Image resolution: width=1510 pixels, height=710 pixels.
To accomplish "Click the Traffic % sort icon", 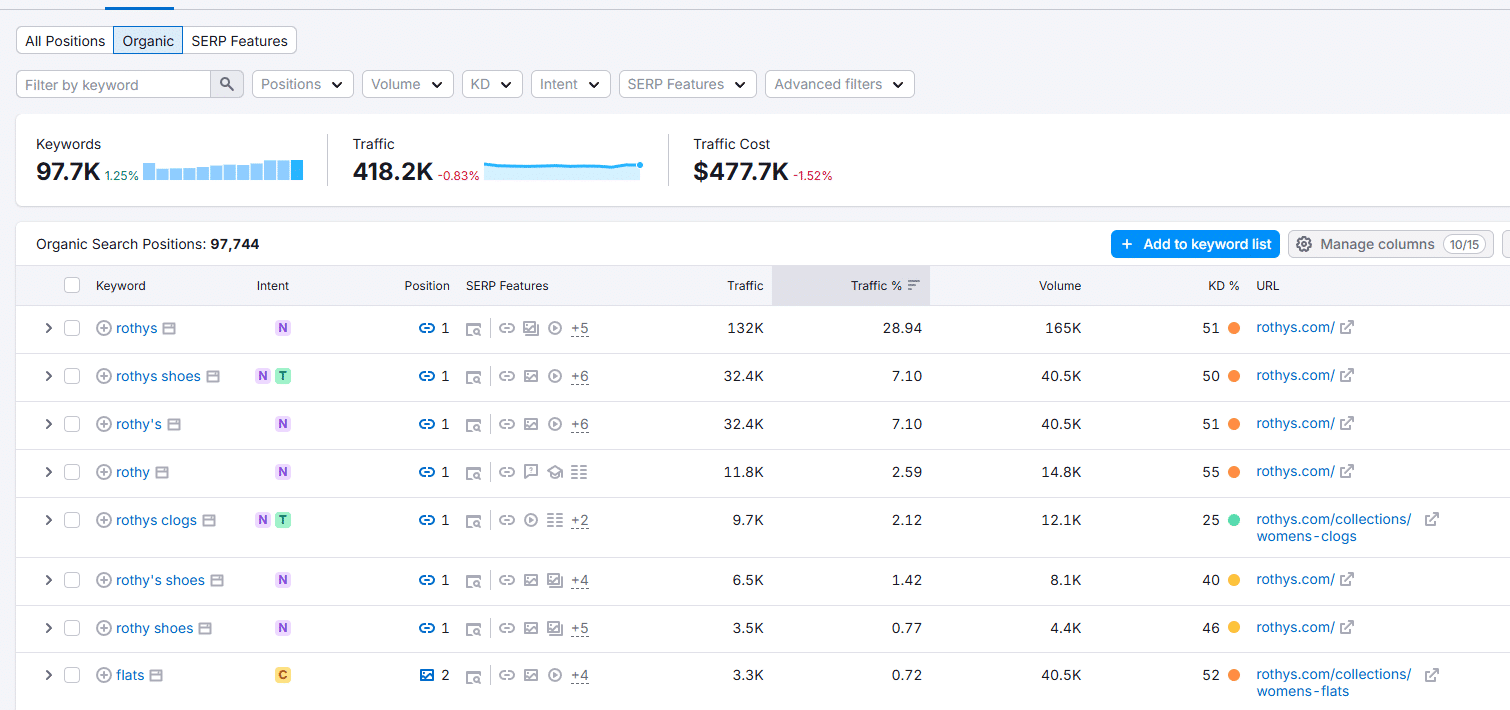I will 914,285.
